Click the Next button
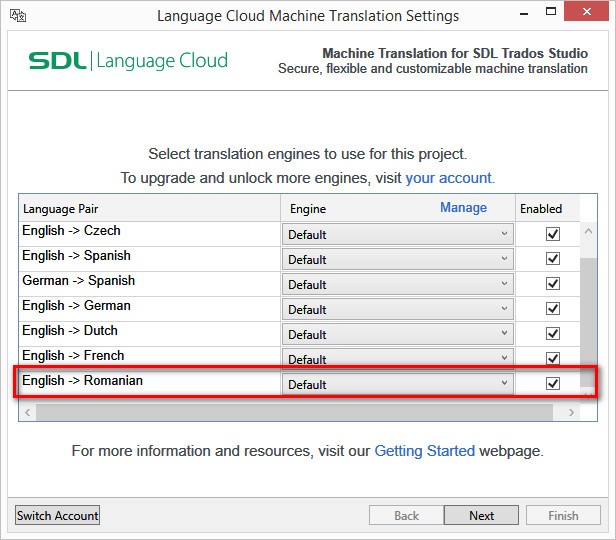The image size is (616, 540). pos(481,515)
